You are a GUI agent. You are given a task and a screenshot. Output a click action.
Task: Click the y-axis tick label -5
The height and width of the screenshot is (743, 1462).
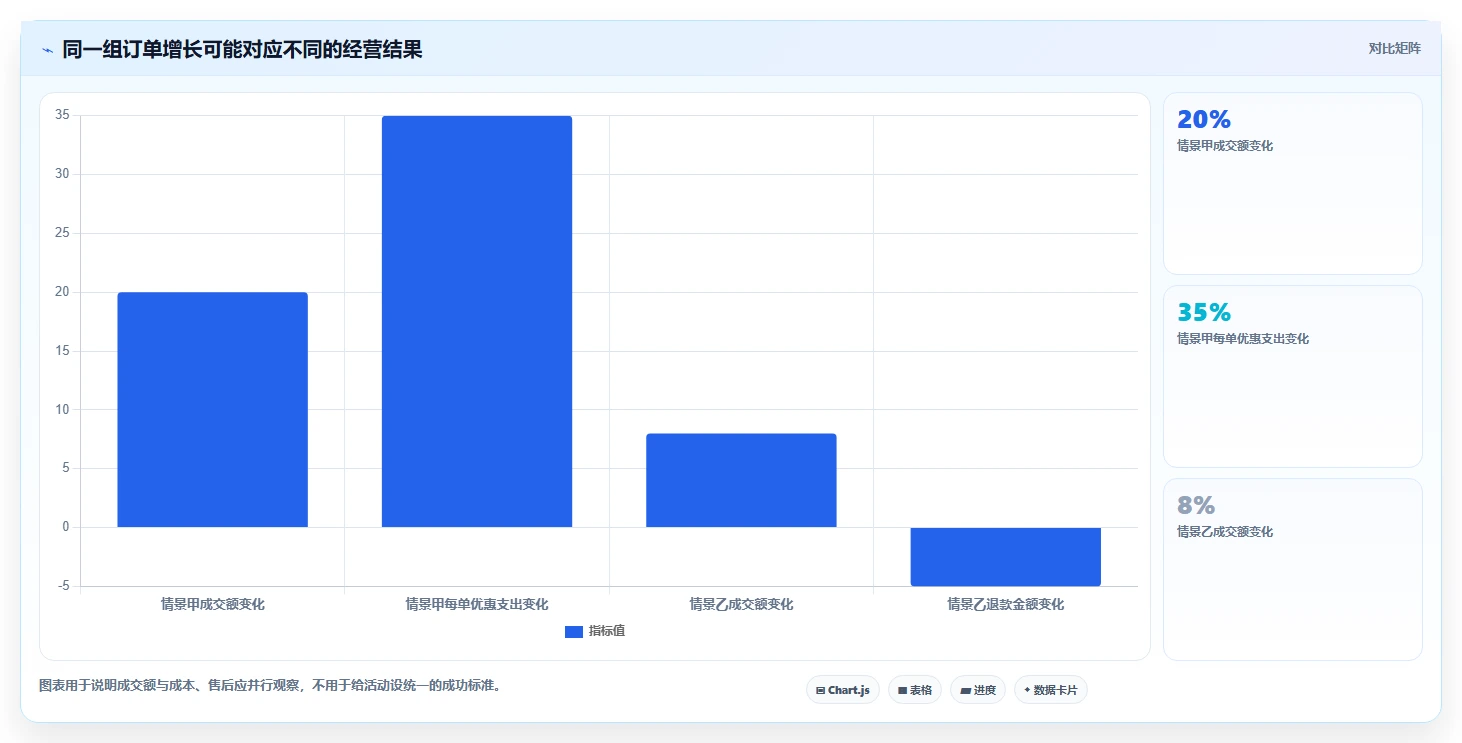(63, 586)
